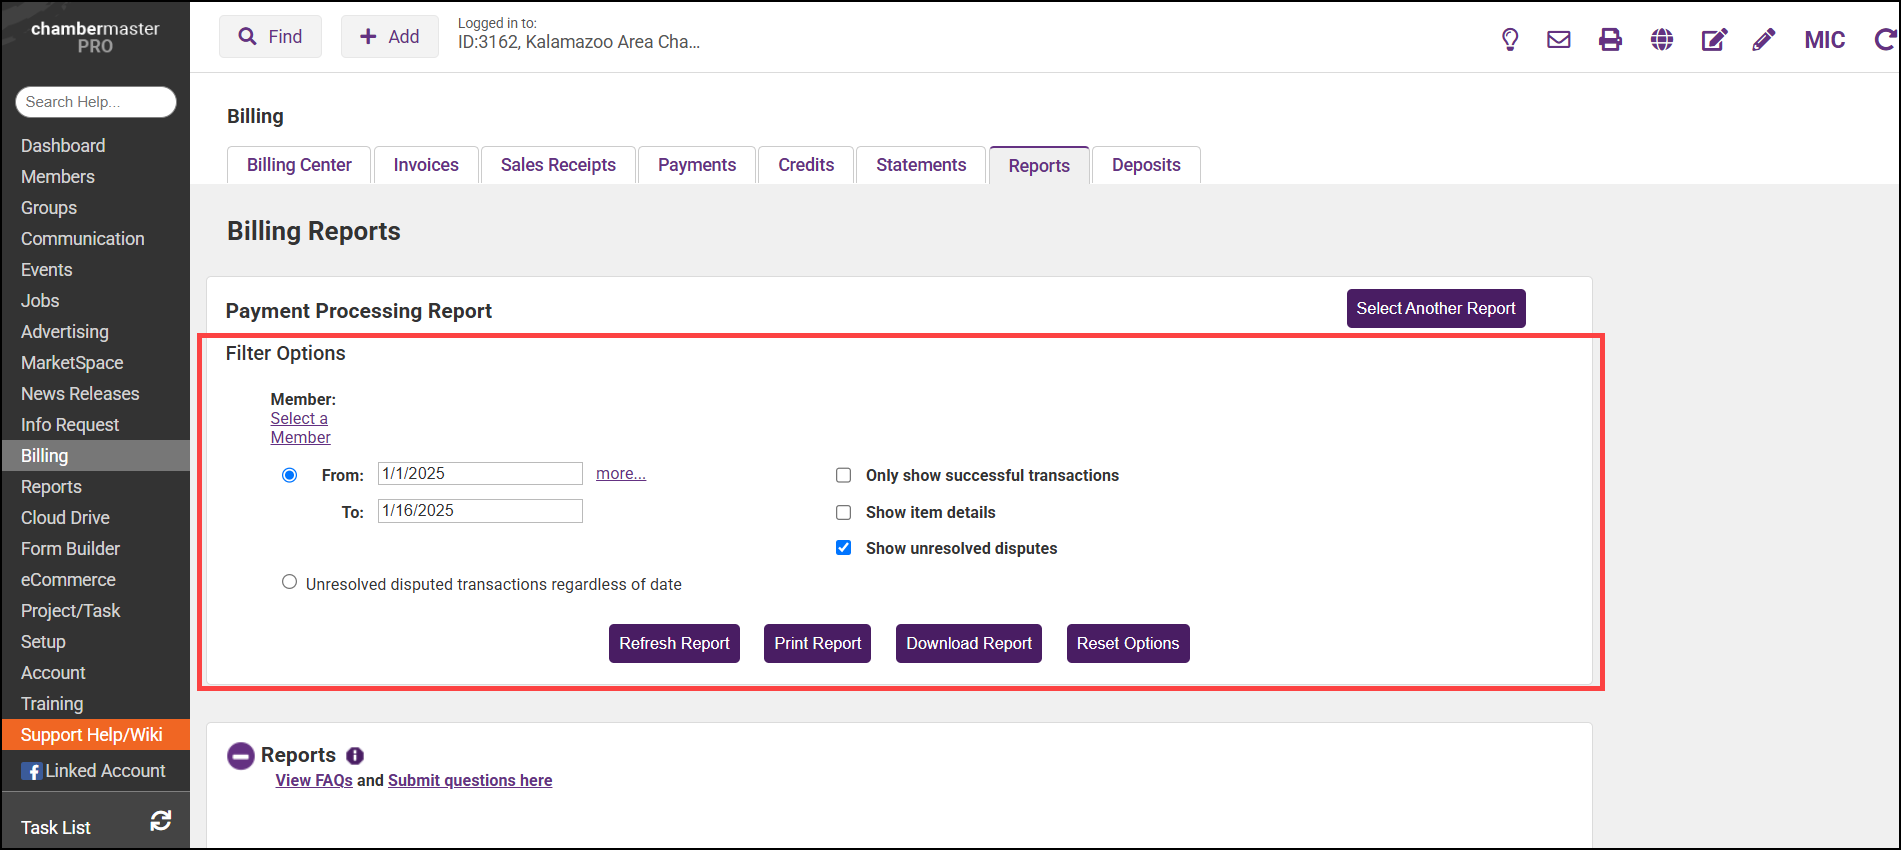Open the Add menu
The image size is (1901, 850).
pyautogui.click(x=389, y=37)
